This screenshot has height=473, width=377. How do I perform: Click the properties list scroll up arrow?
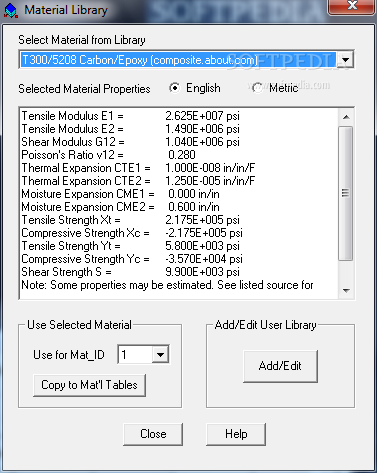tap(346, 117)
